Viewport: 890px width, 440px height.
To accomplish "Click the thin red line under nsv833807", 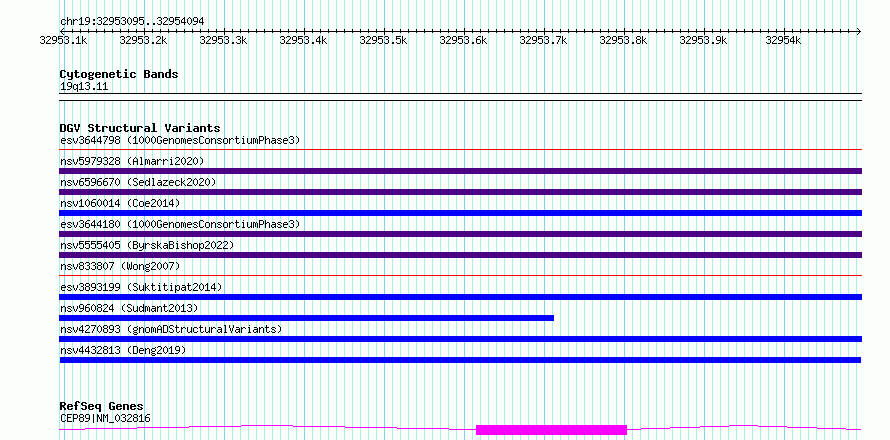I will coord(460,276).
